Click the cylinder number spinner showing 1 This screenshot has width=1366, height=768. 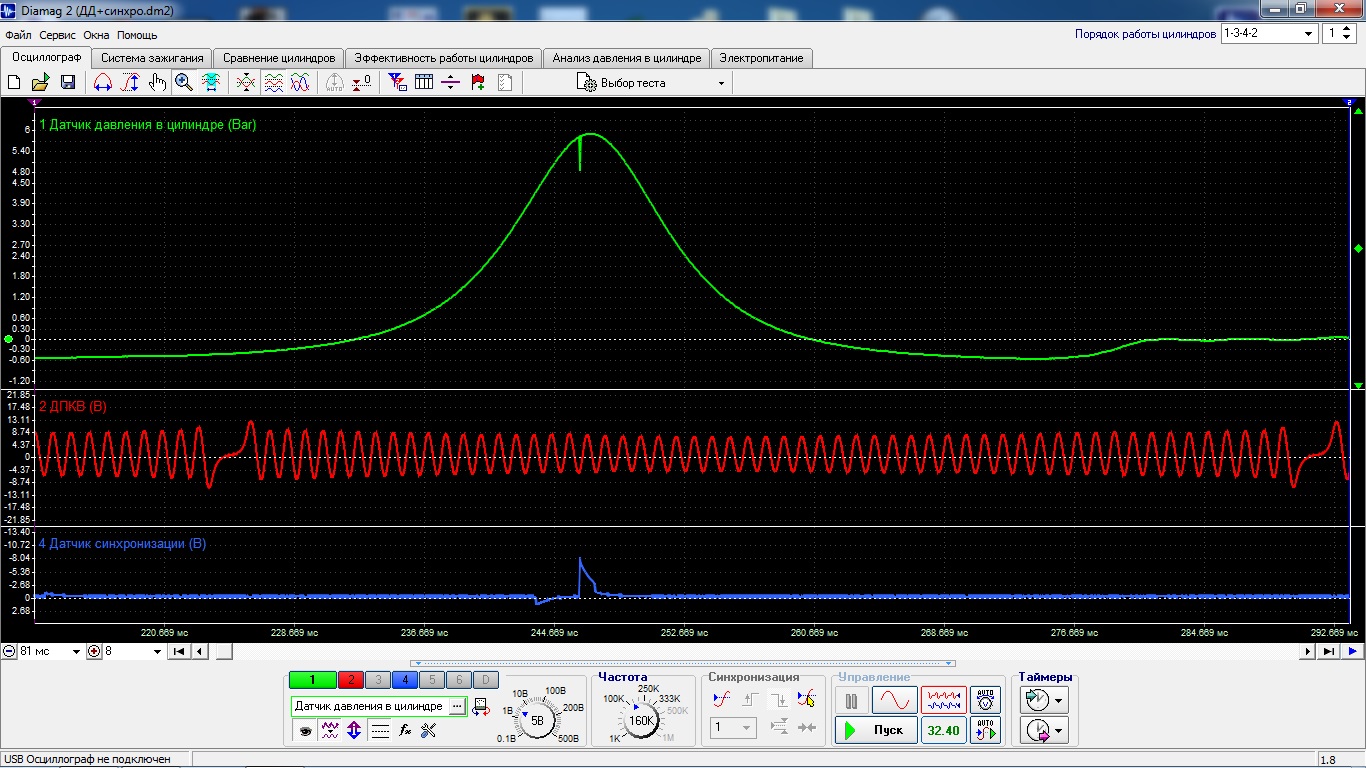[1337, 34]
